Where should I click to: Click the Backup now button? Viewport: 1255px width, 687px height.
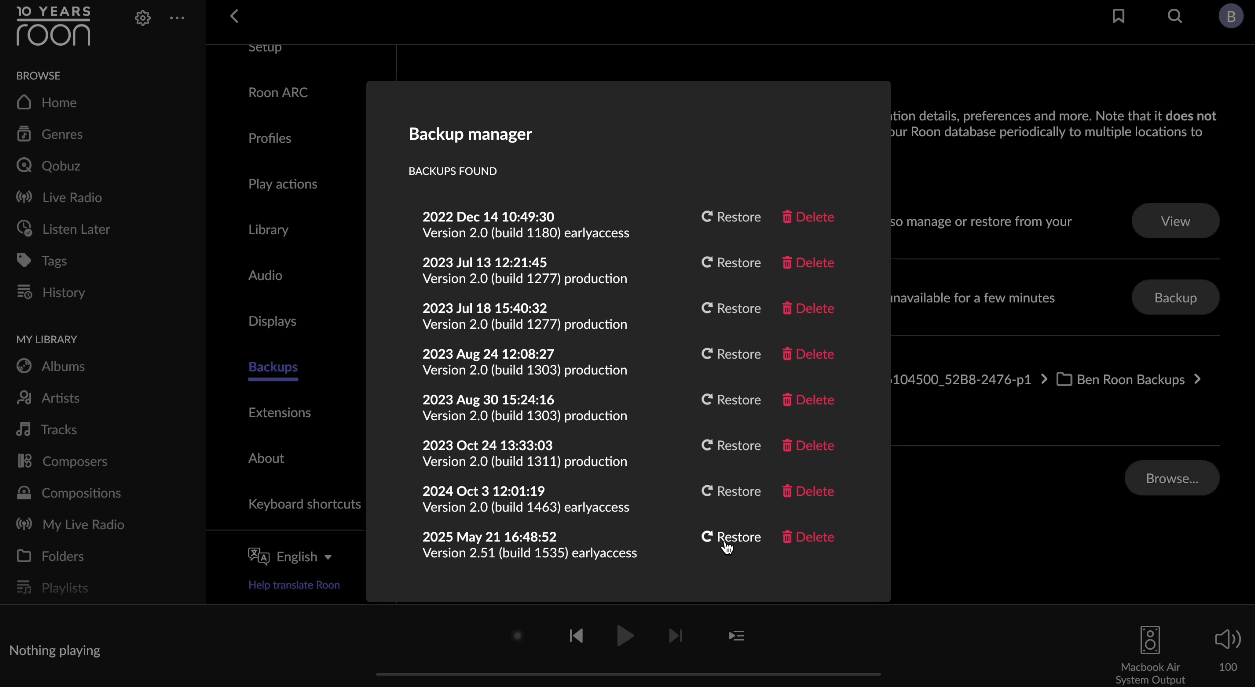[1175, 297]
